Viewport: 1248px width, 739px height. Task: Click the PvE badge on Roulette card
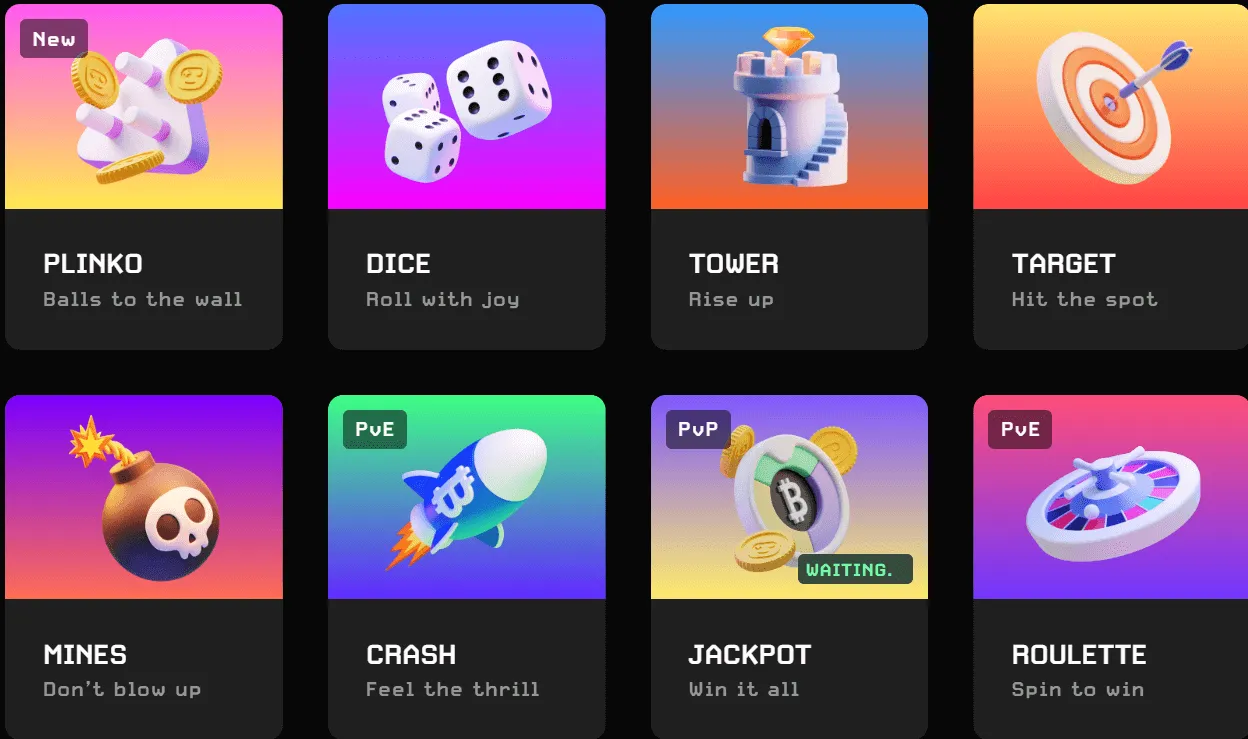pyautogui.click(x=1020, y=430)
